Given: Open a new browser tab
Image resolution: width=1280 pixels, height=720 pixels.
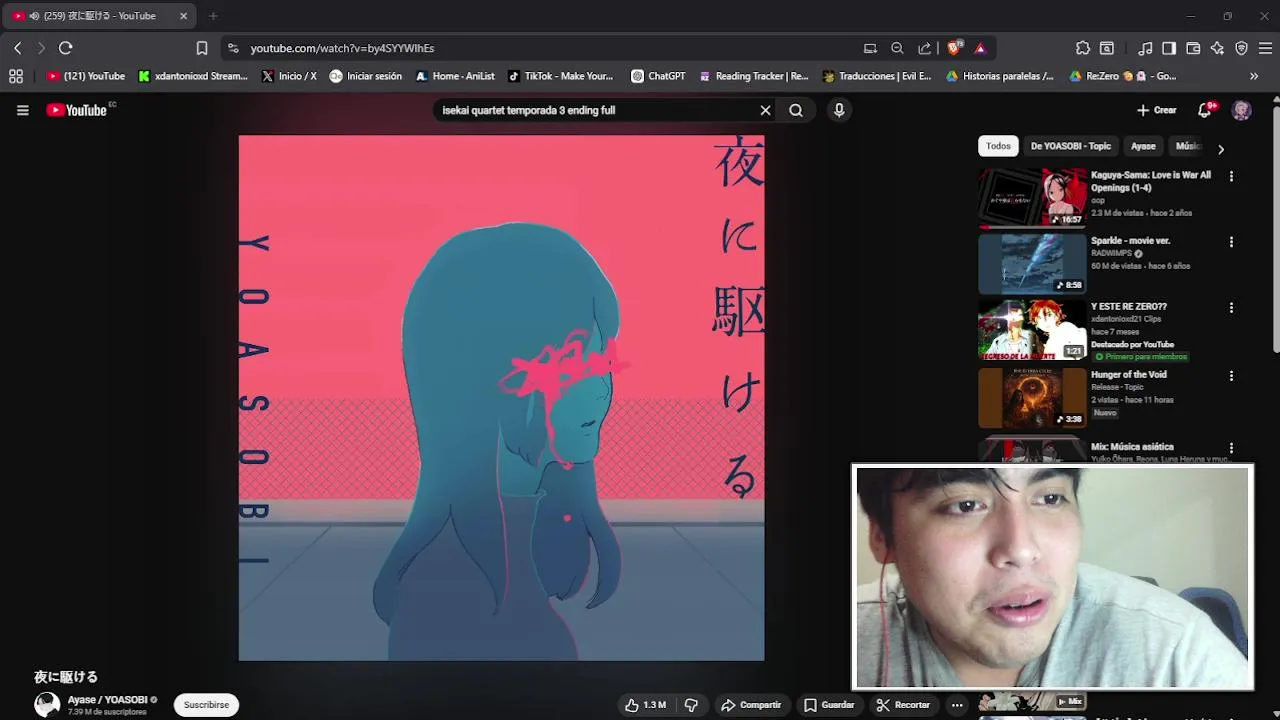Looking at the screenshot, I should [x=213, y=16].
